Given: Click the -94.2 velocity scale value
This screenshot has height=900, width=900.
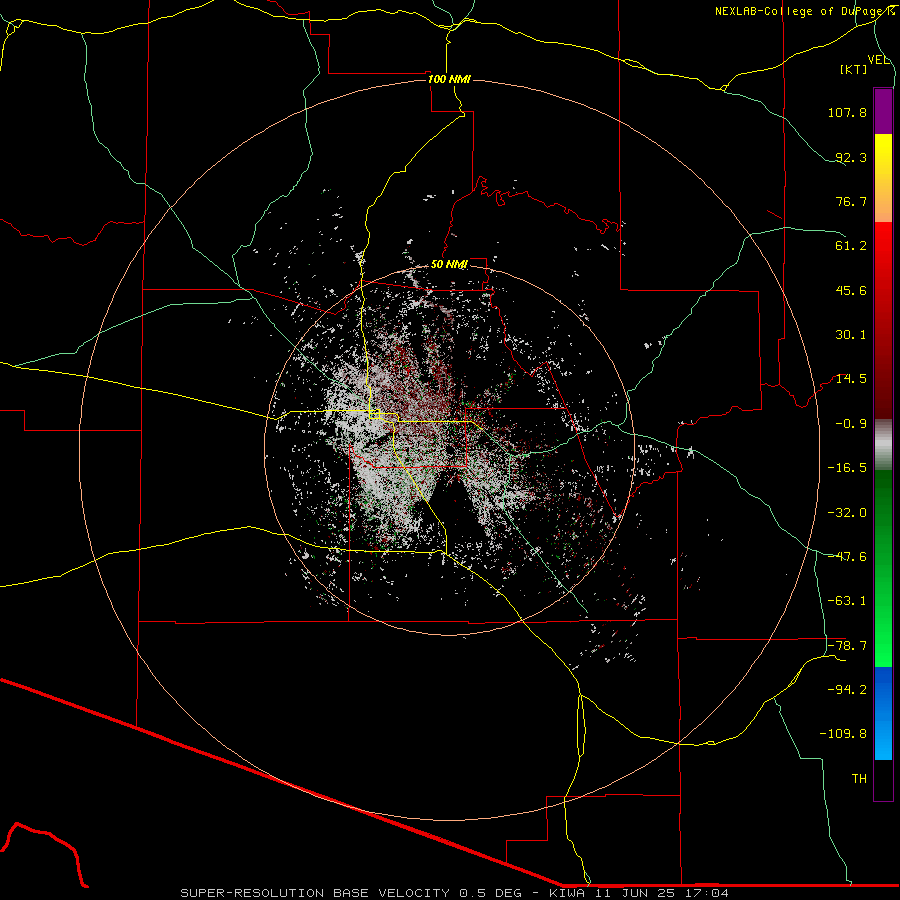Looking at the screenshot, I should point(847,689).
